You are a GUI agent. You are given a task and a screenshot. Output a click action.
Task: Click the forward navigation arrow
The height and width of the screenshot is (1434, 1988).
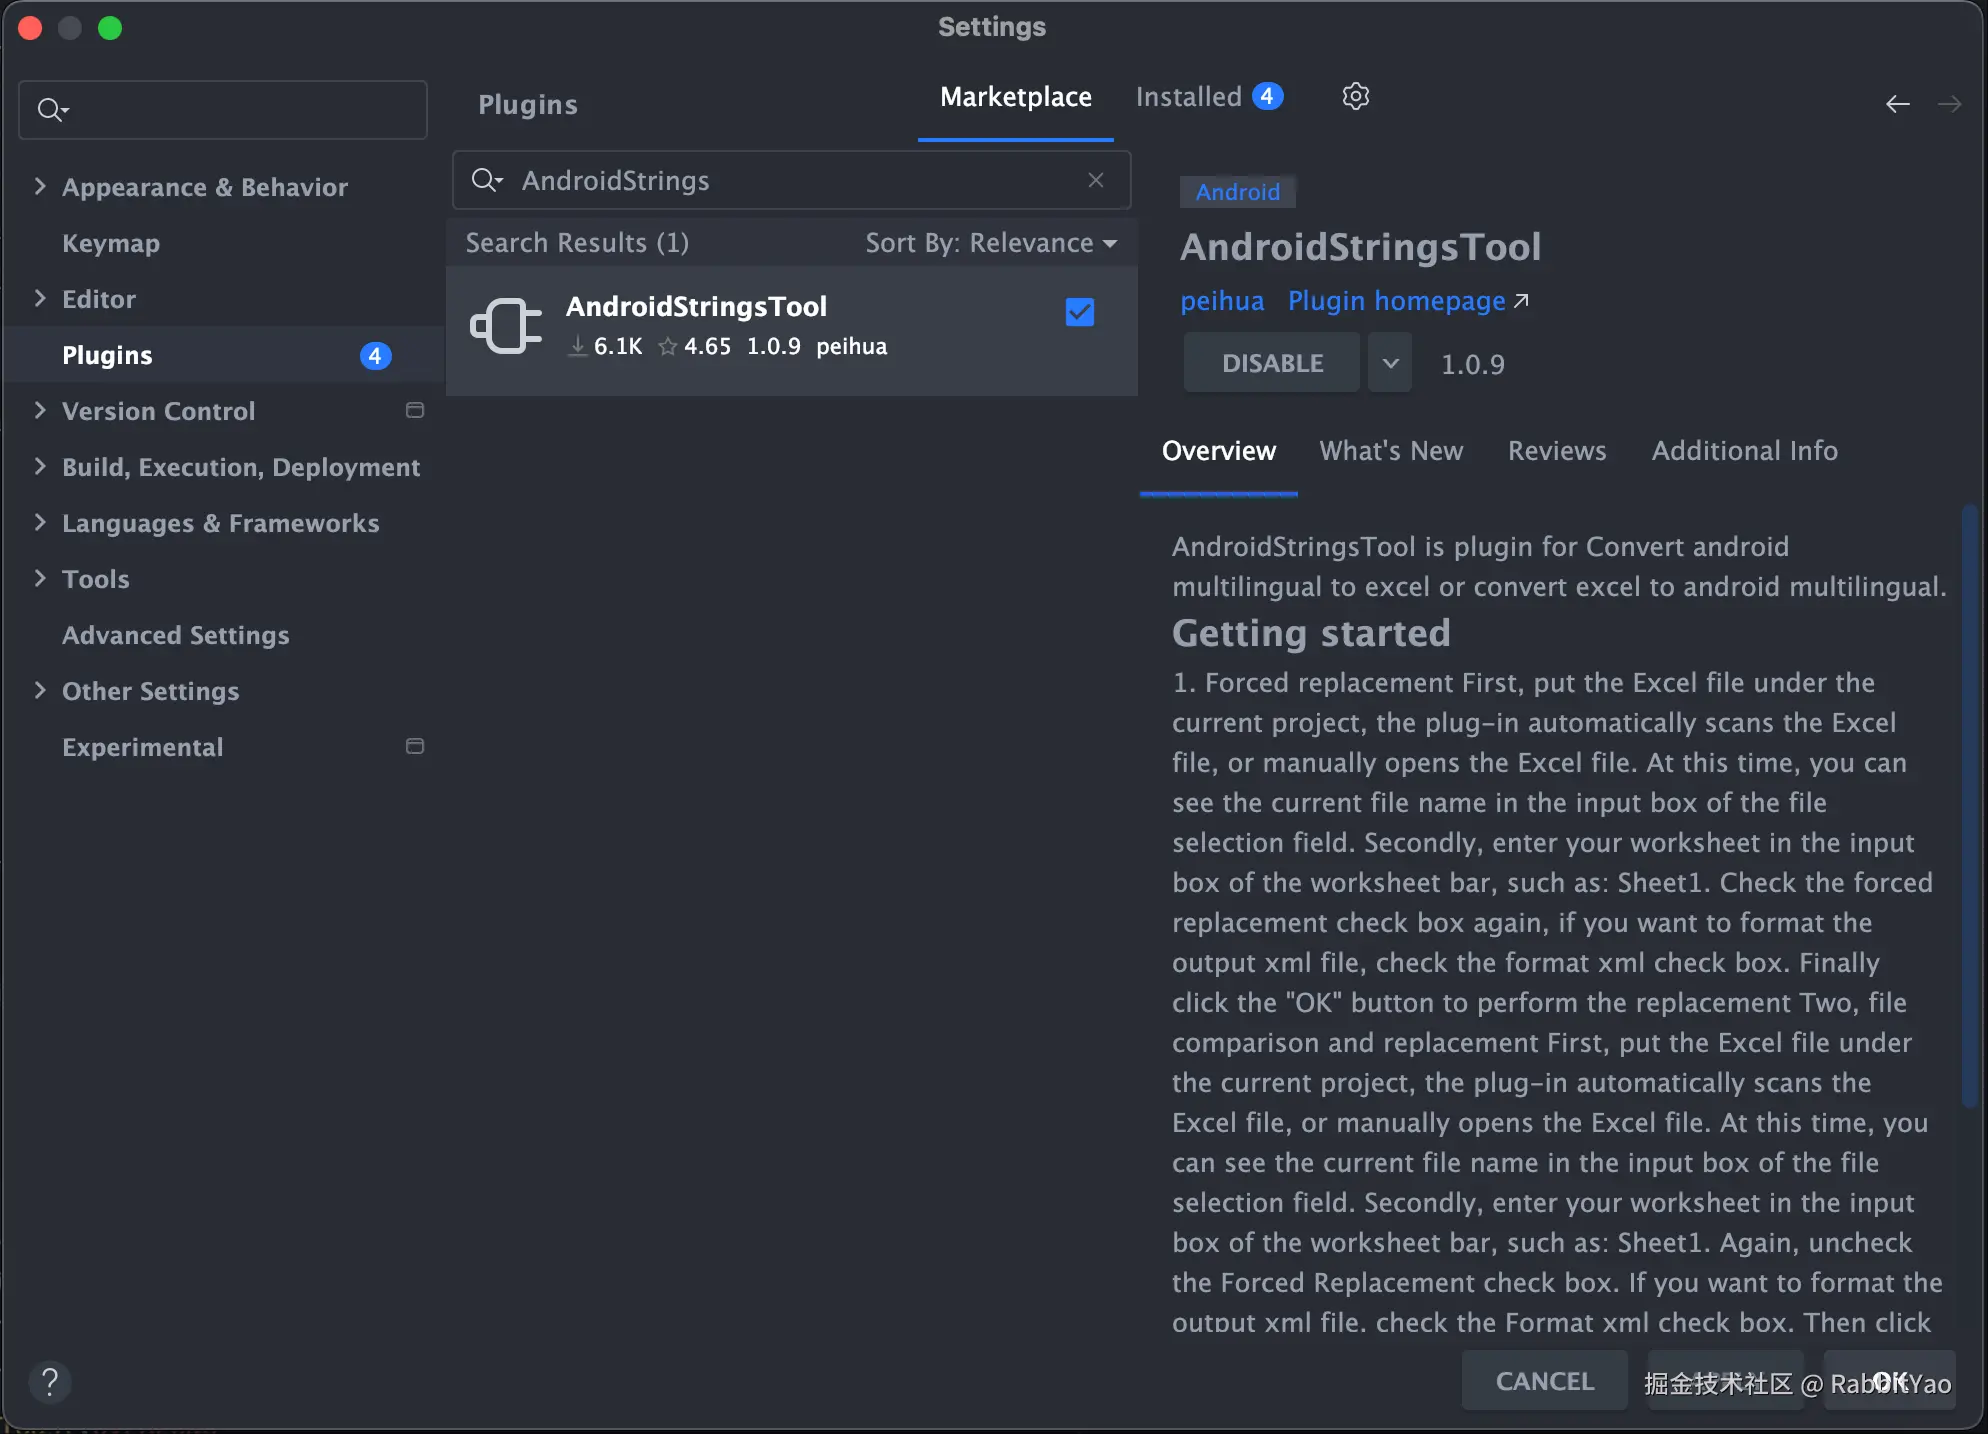point(1949,104)
